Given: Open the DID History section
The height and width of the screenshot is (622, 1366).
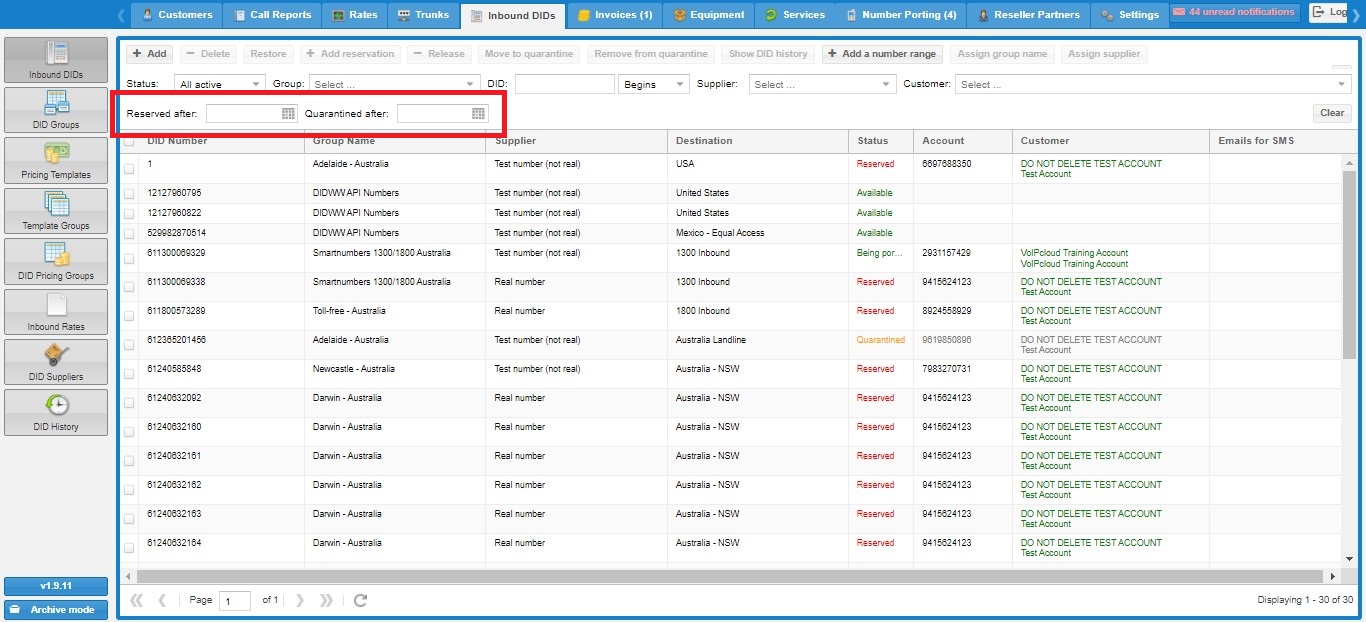Looking at the screenshot, I should [x=56, y=412].
